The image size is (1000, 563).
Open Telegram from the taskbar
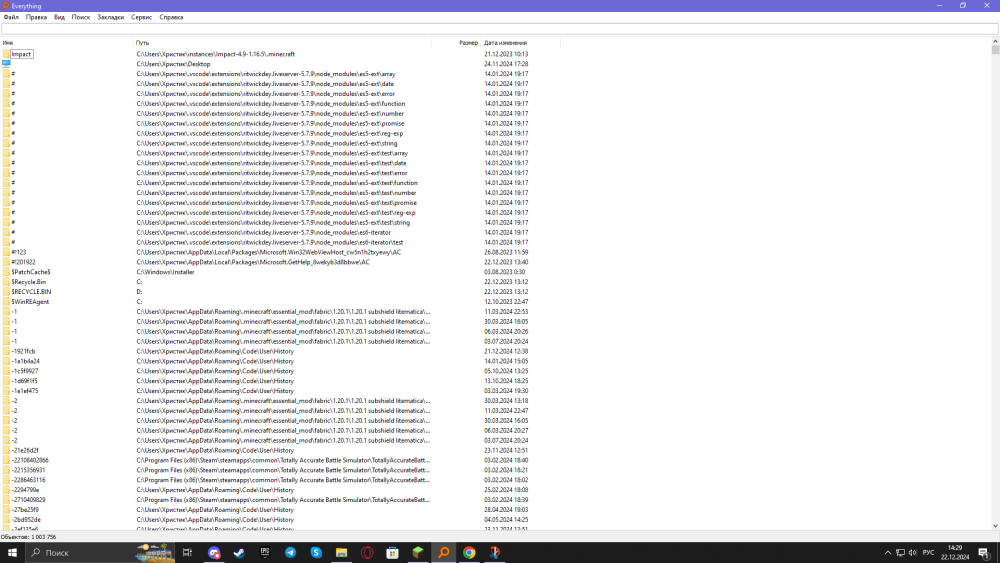[x=290, y=553]
